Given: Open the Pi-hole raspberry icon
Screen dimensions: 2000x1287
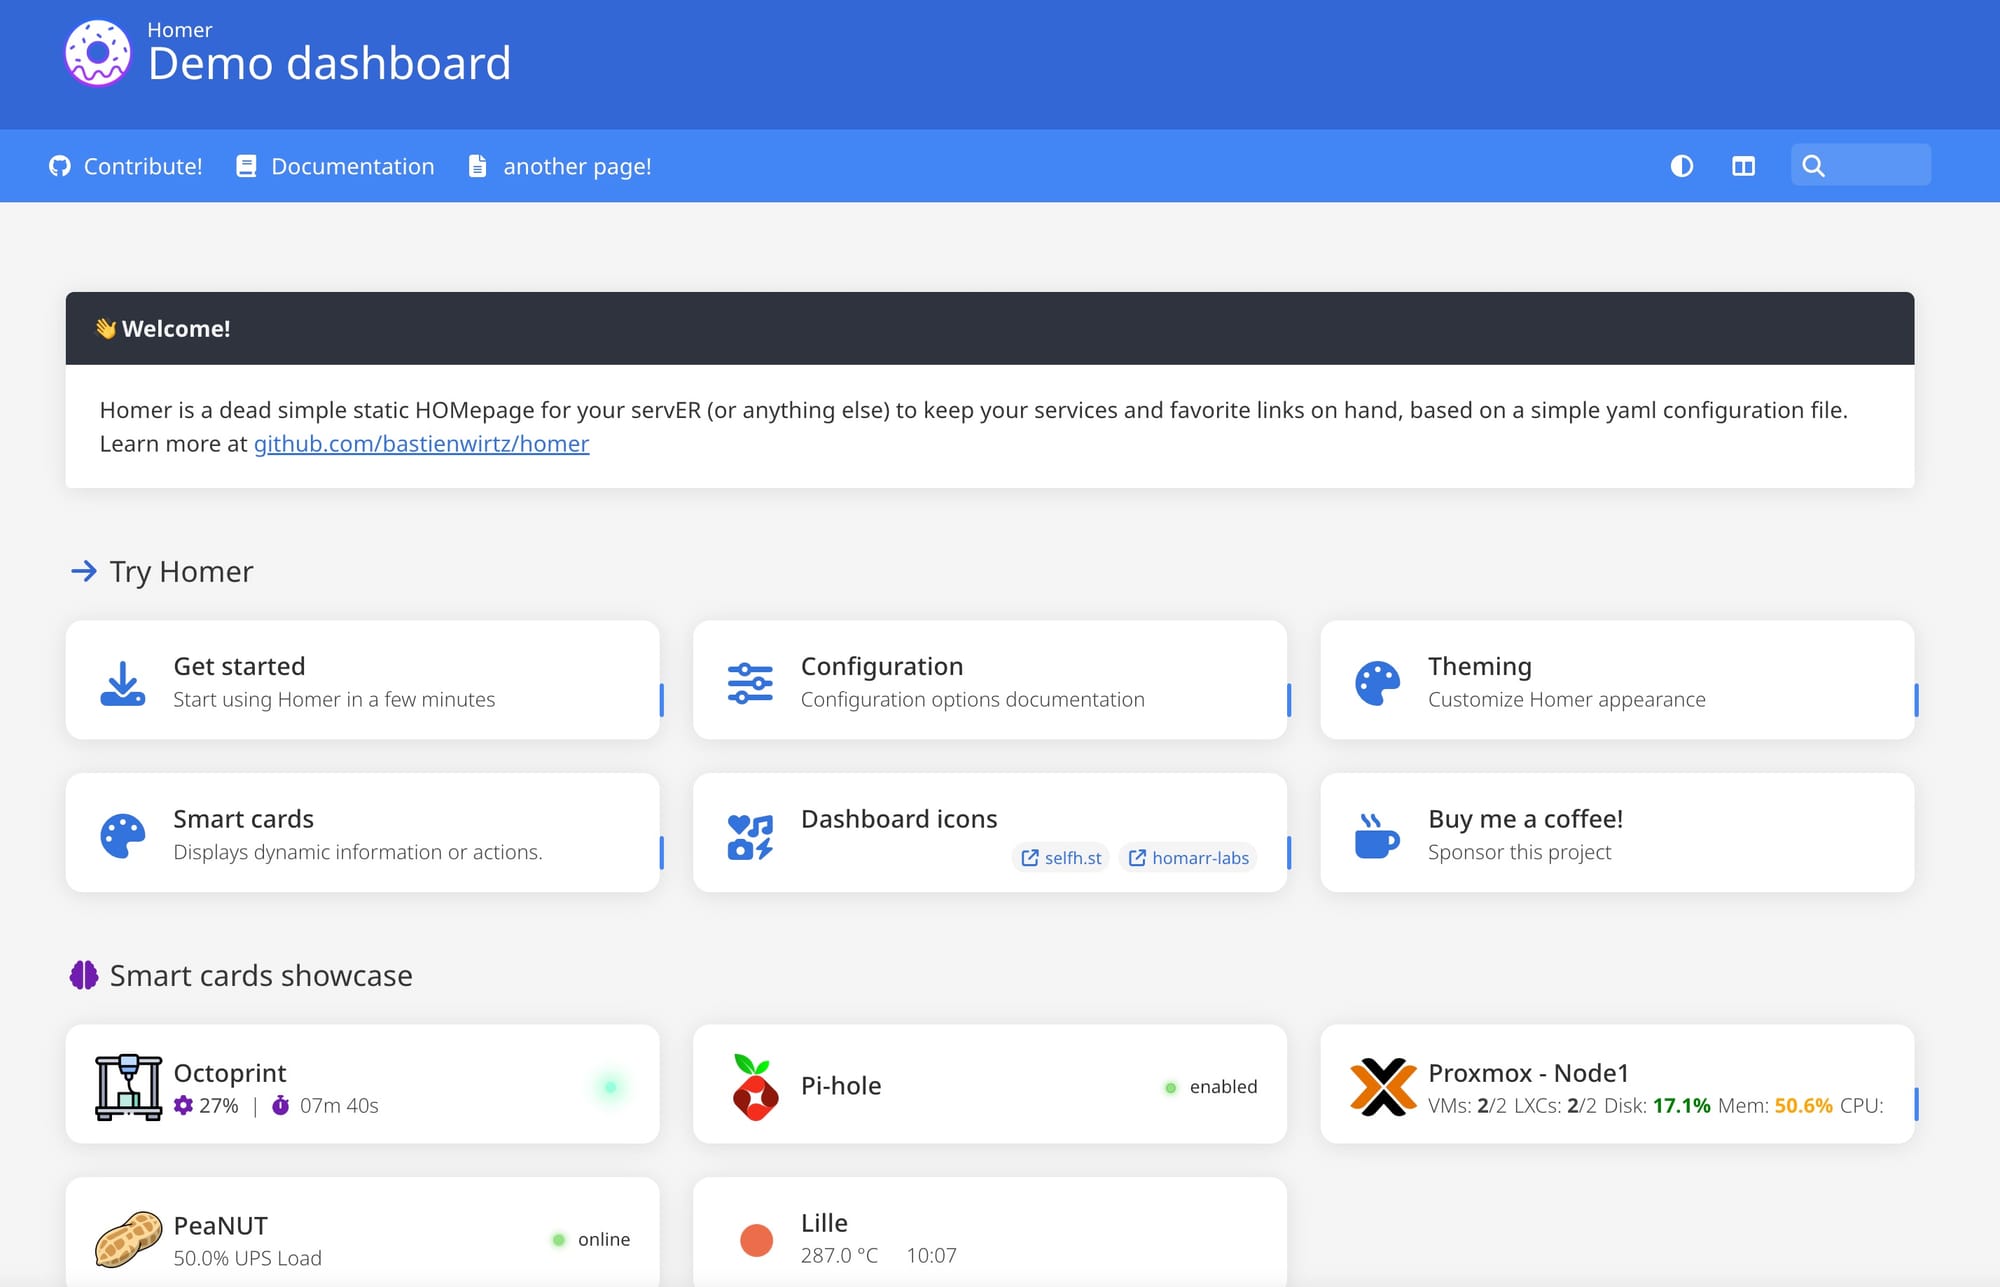Looking at the screenshot, I should coord(755,1087).
